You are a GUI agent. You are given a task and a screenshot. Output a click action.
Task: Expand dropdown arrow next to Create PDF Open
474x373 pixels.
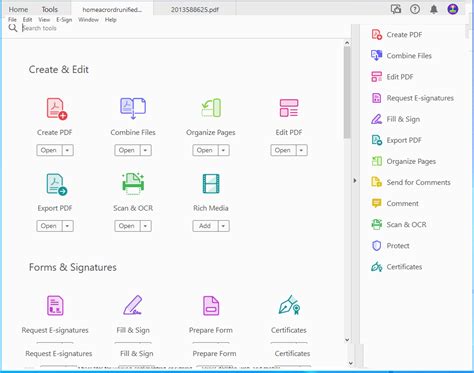[67, 150]
